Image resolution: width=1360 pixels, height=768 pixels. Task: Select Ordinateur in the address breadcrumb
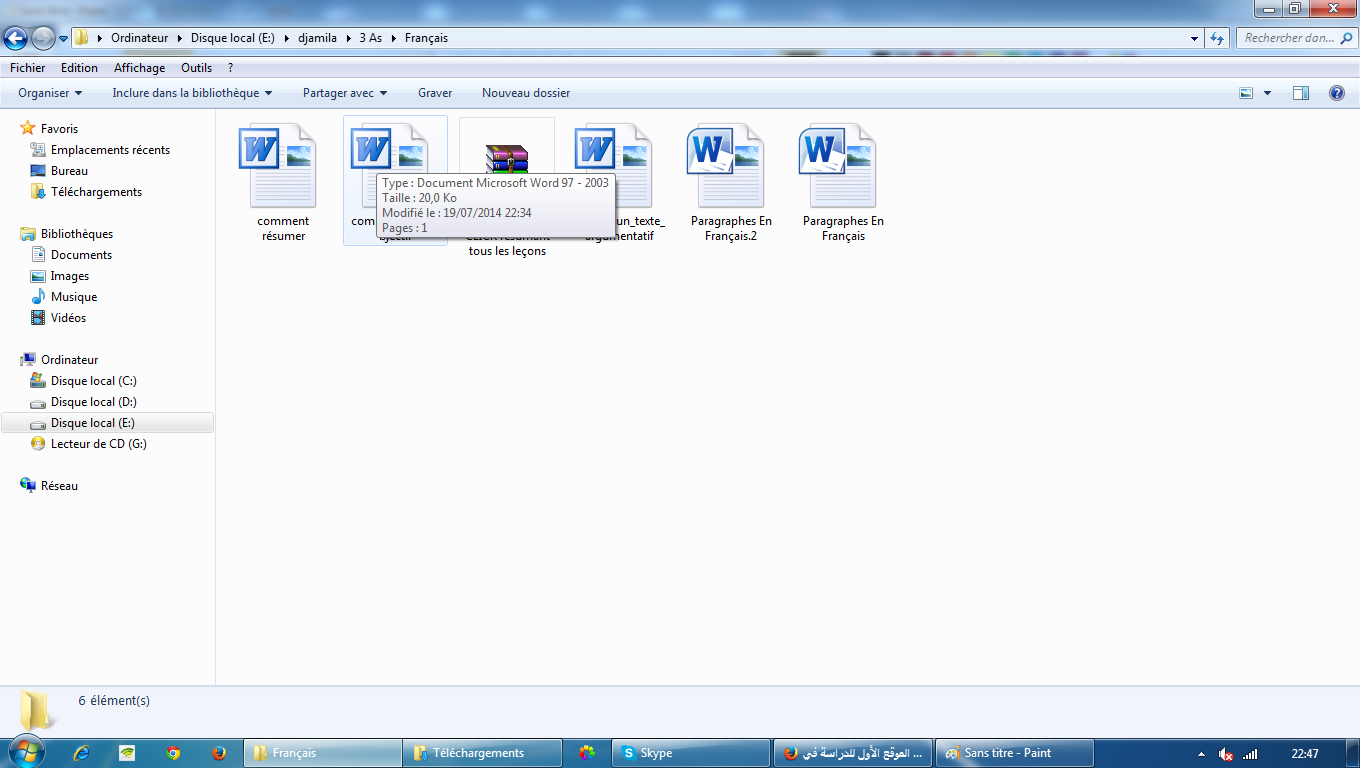click(x=140, y=38)
